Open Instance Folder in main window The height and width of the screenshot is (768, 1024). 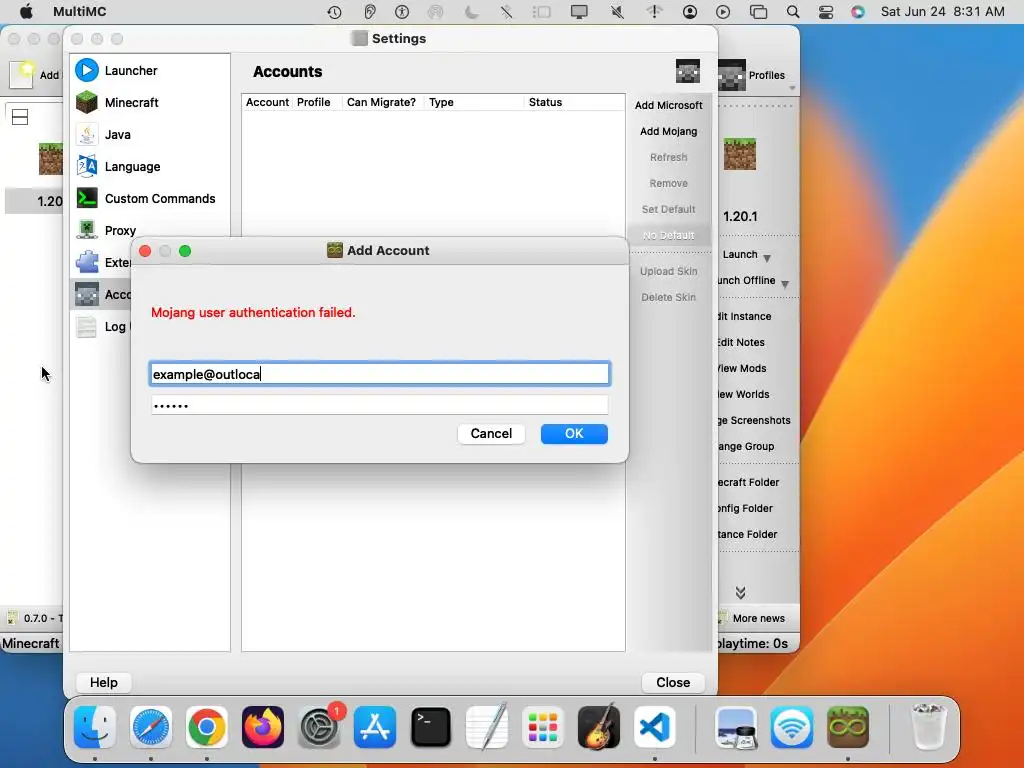[748, 534]
